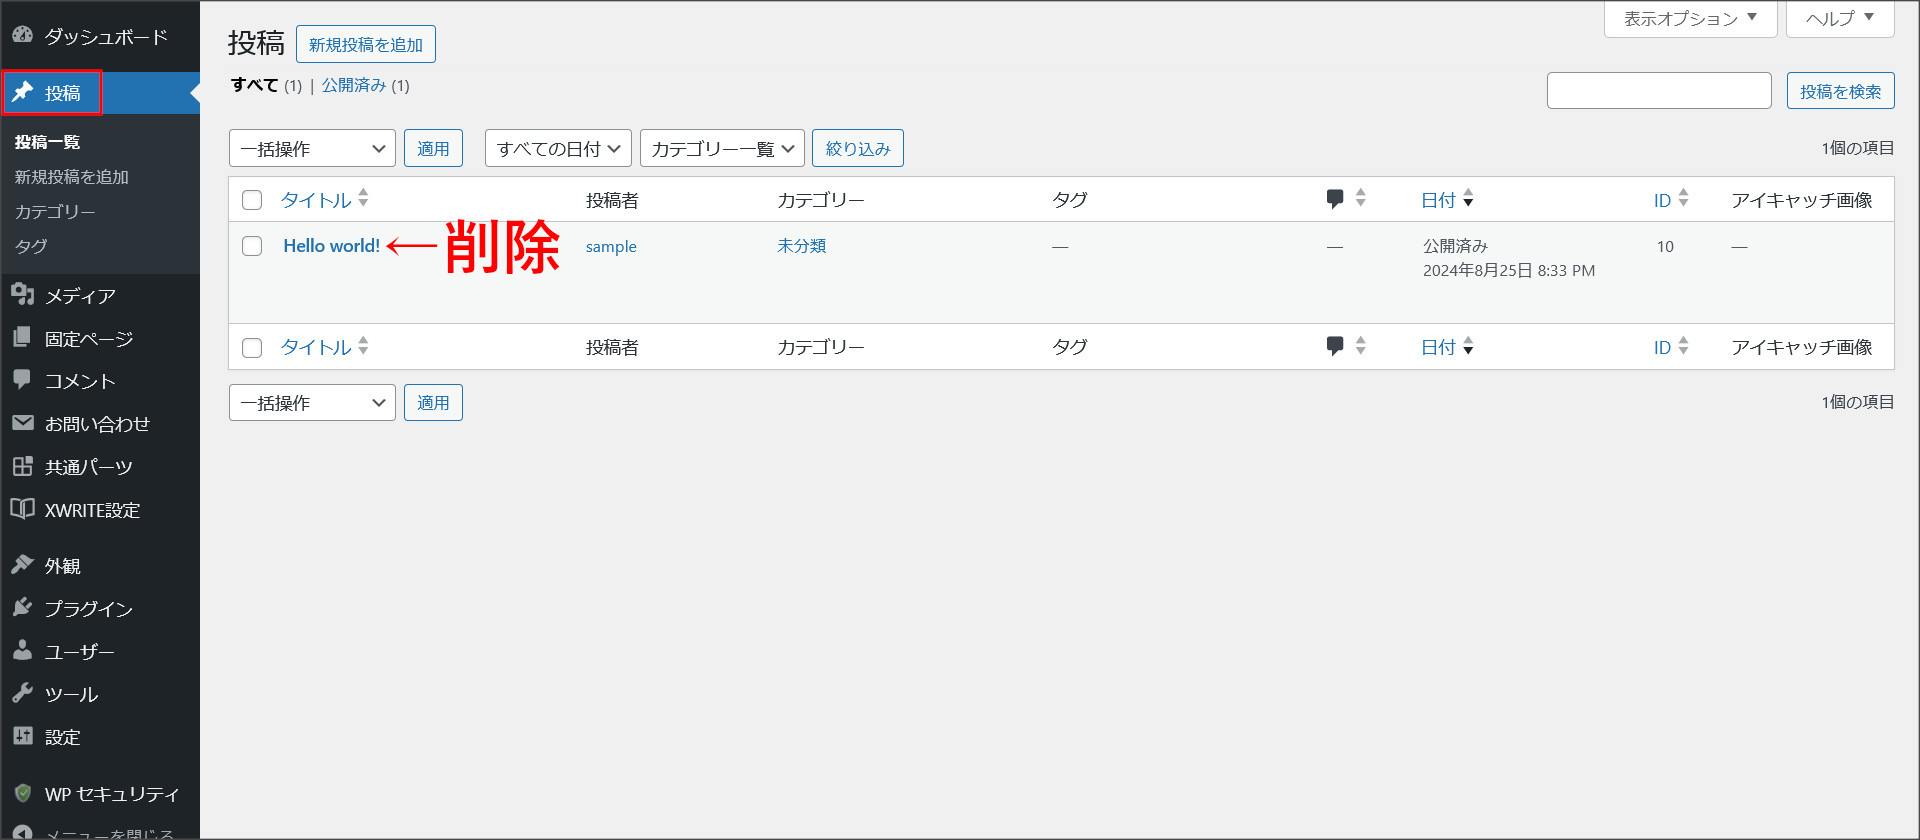
Task: Click the comments bubble icon in bottom header row
Action: (1334, 346)
